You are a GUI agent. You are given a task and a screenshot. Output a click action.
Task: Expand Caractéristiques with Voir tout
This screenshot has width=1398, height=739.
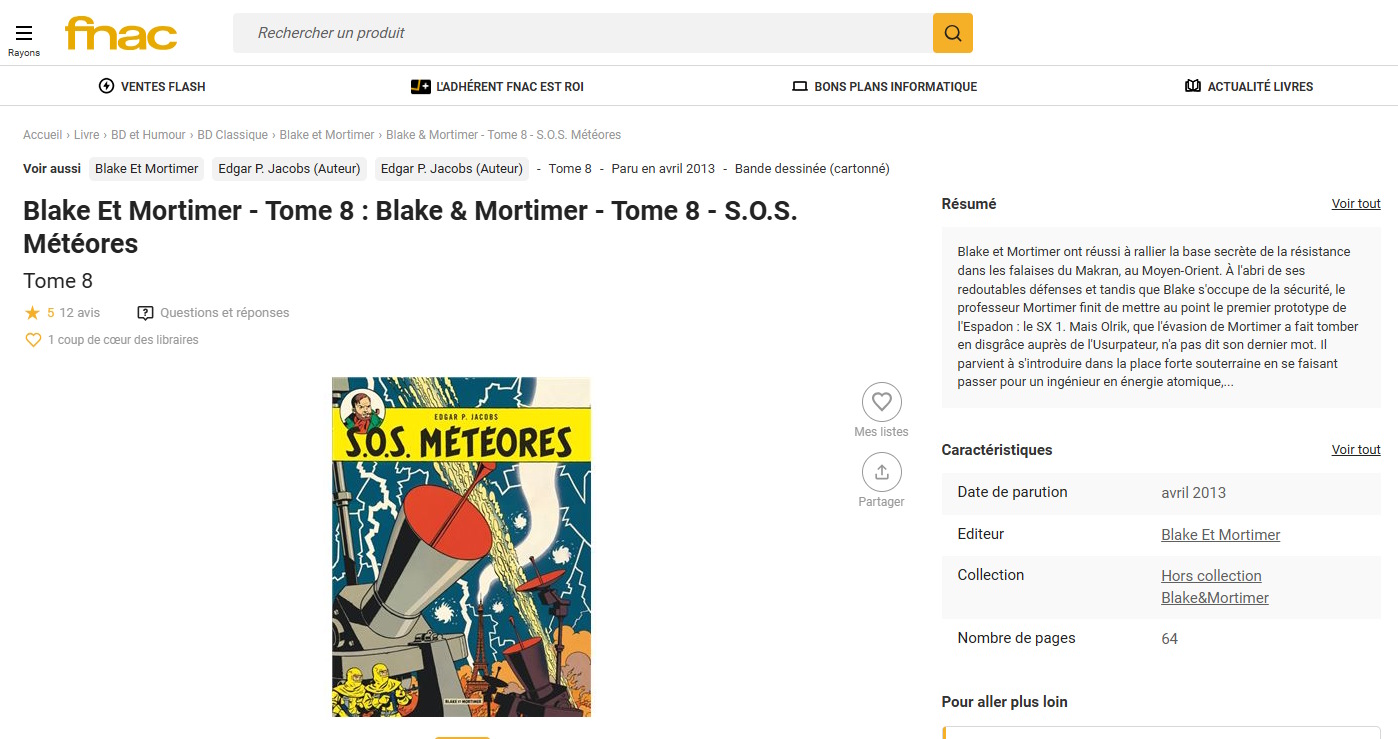1355,450
